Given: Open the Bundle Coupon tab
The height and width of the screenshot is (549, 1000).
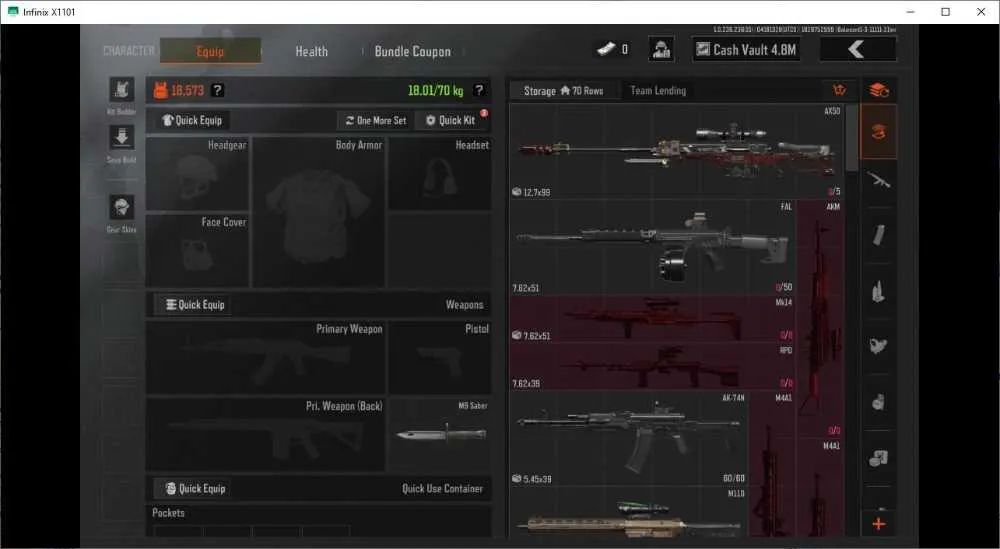Looking at the screenshot, I should tap(413, 51).
